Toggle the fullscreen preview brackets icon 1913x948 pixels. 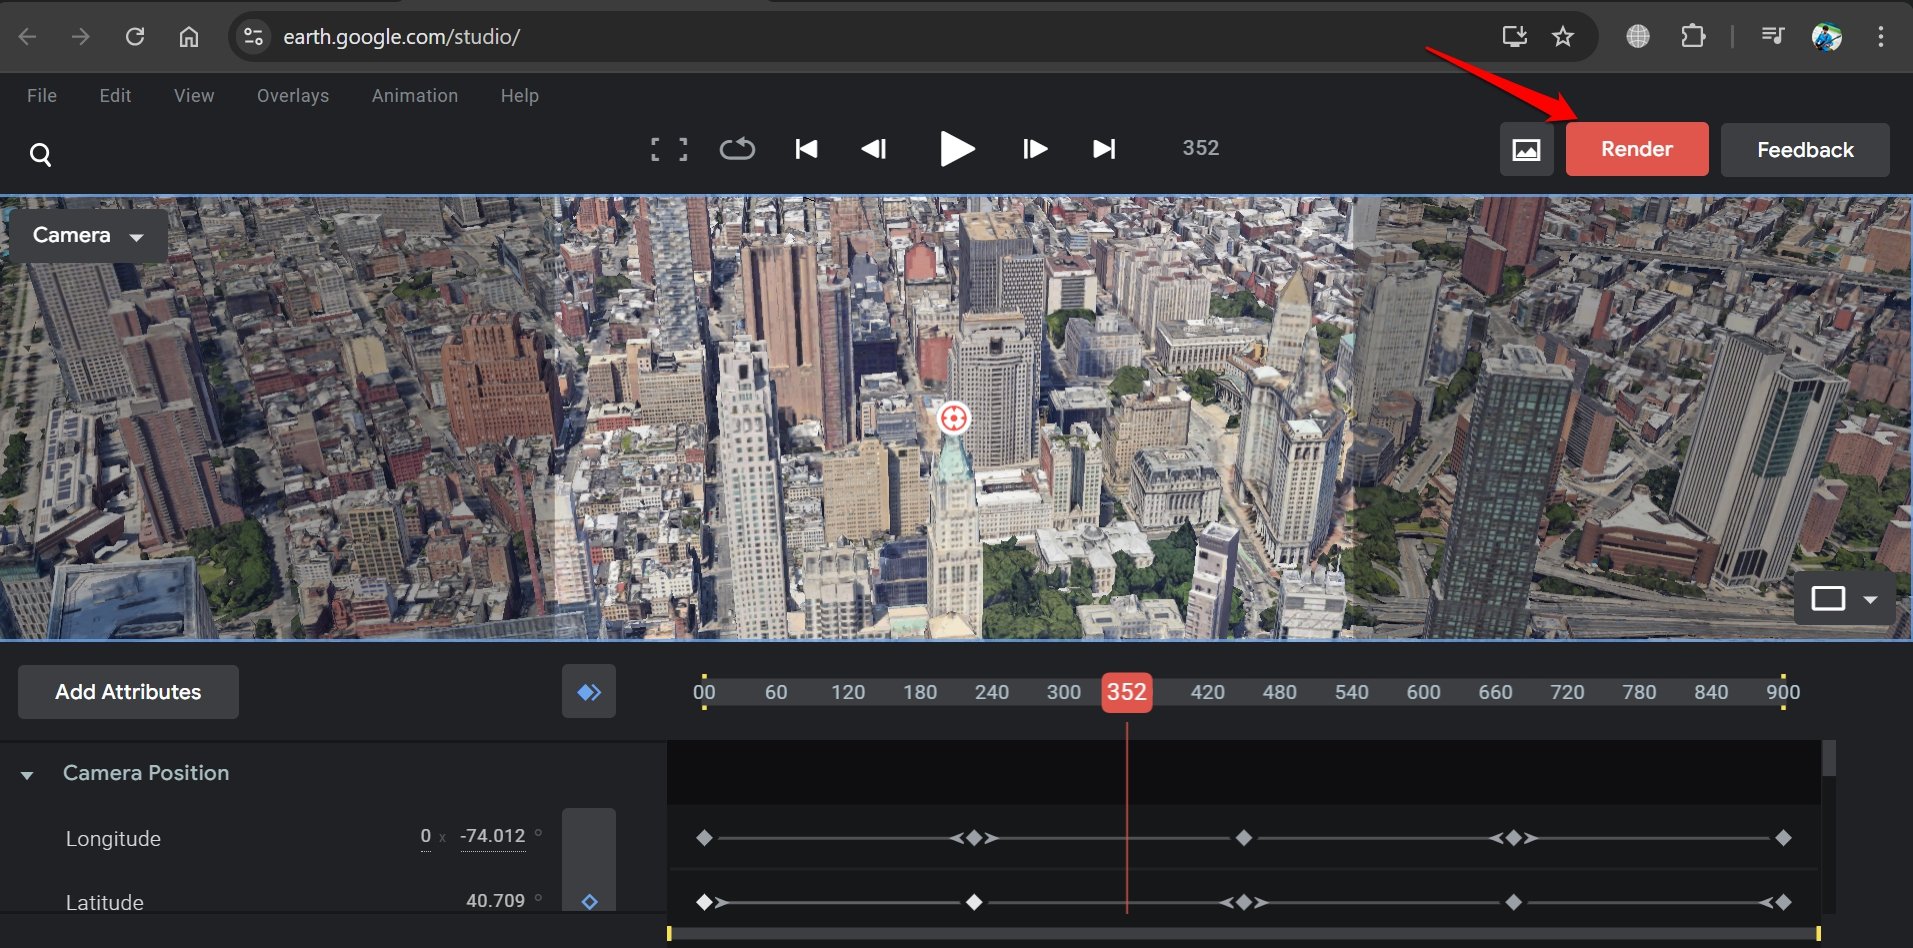click(x=669, y=150)
